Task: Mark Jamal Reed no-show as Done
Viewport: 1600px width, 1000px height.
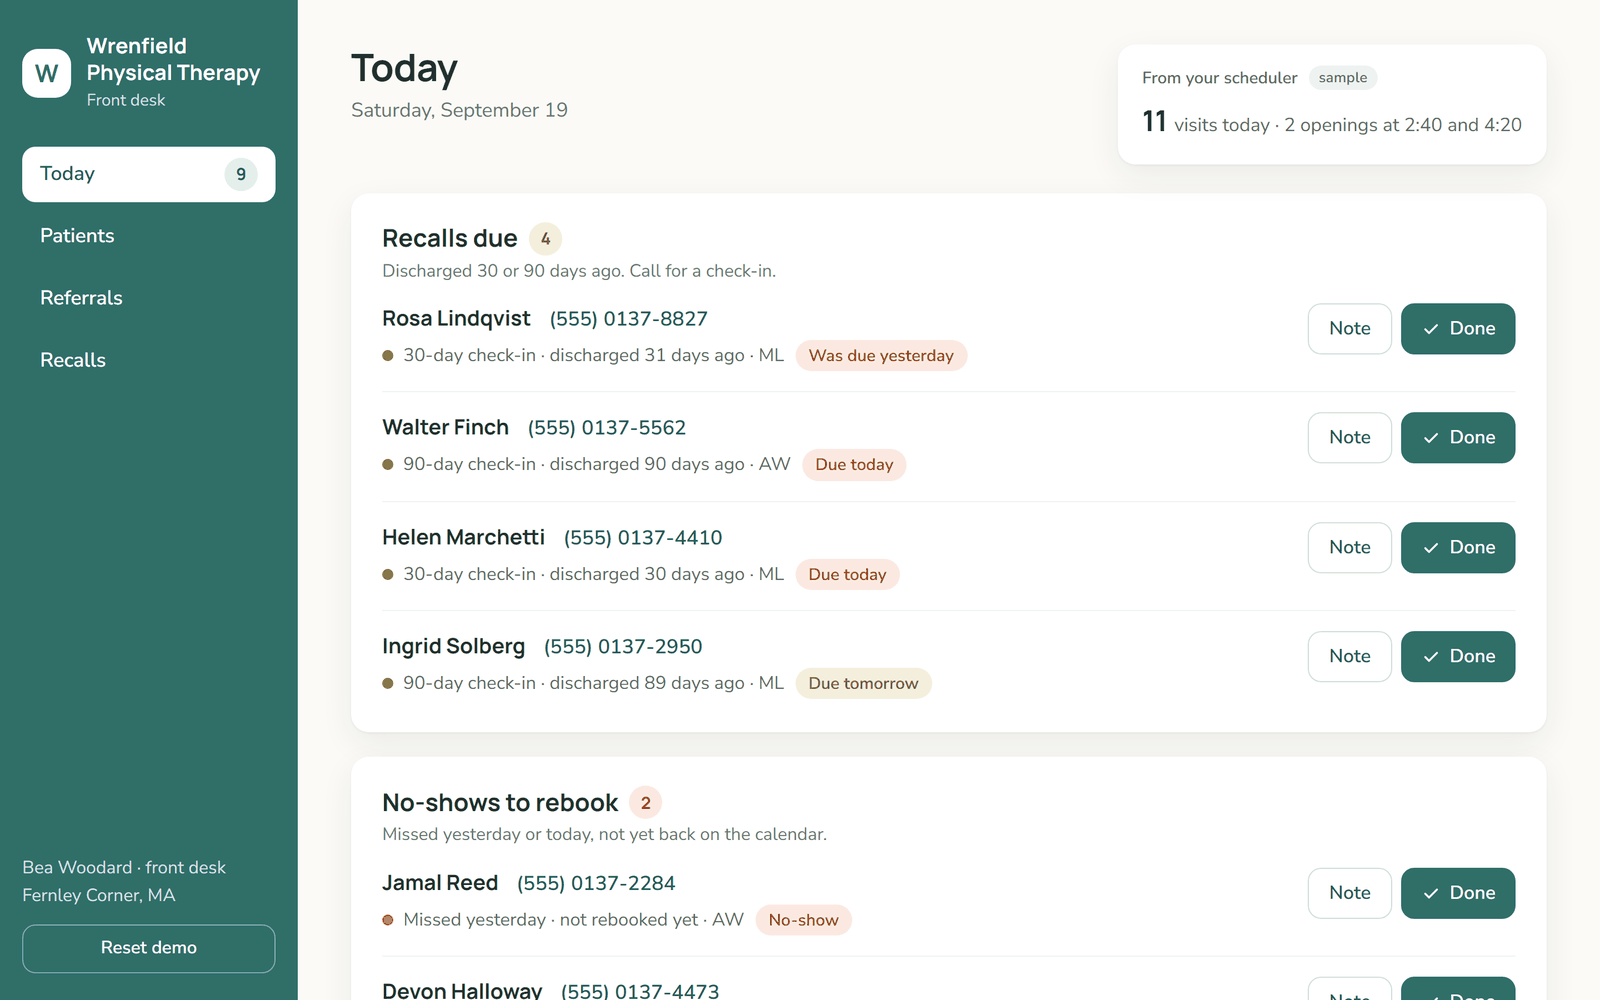Action: (1458, 893)
